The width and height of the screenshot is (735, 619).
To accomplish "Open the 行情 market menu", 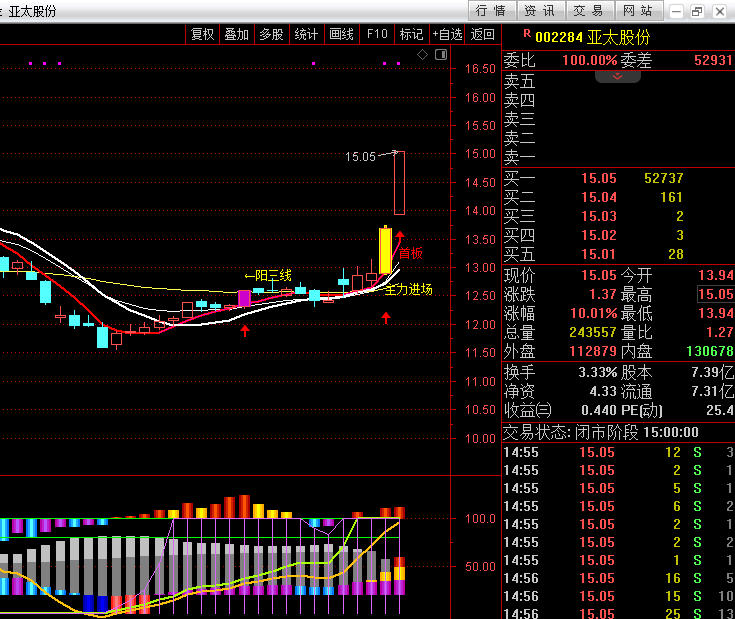I will point(491,11).
